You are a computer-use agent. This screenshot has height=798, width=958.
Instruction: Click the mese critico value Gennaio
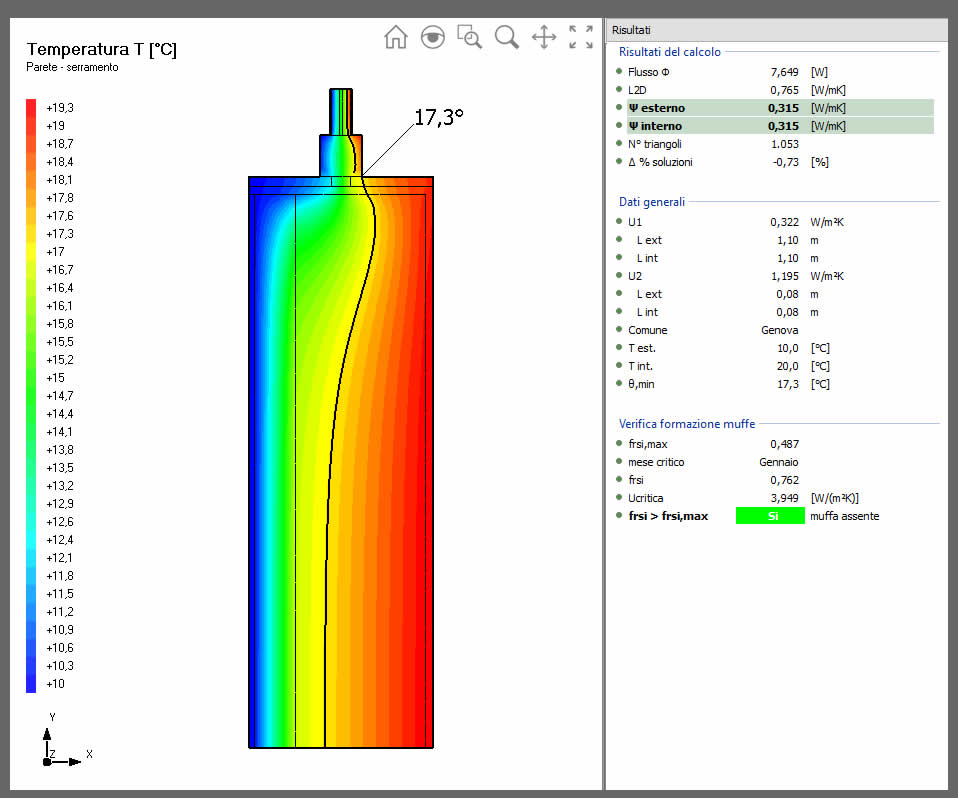pyautogui.click(x=779, y=462)
